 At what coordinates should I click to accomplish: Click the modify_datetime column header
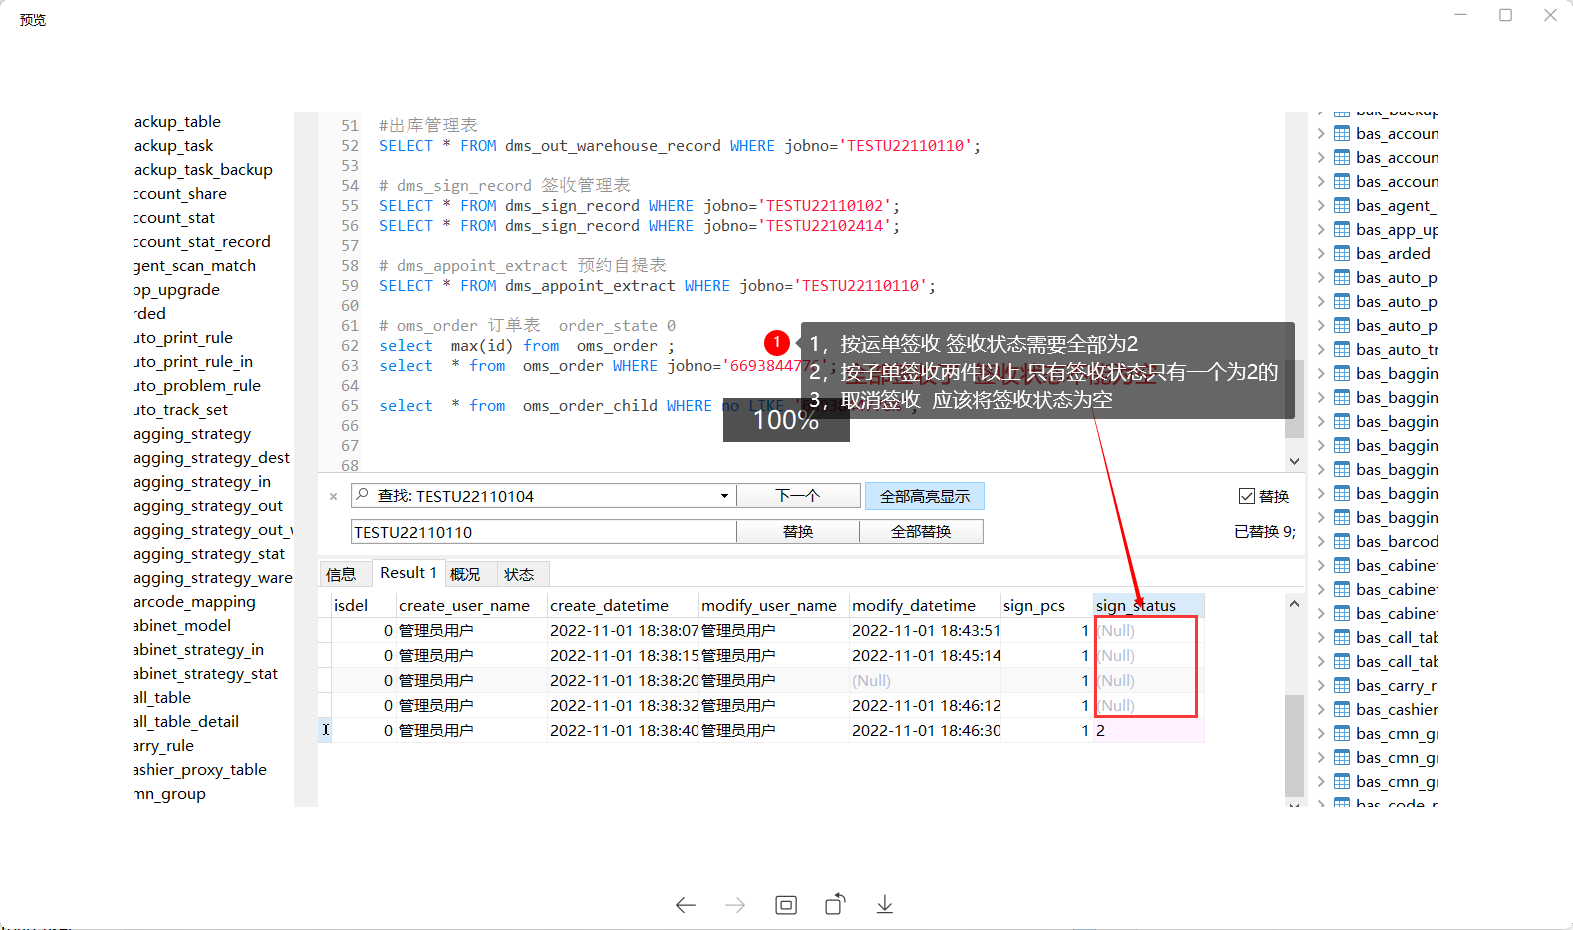pyautogui.click(x=923, y=605)
